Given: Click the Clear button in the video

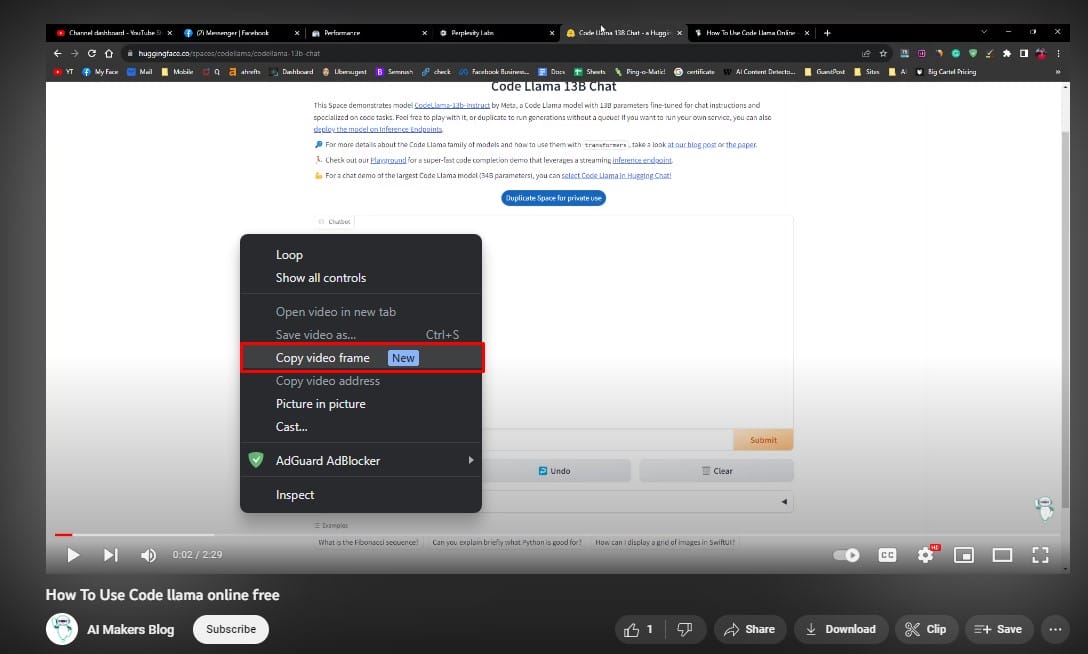Looking at the screenshot, I should coord(716,471).
